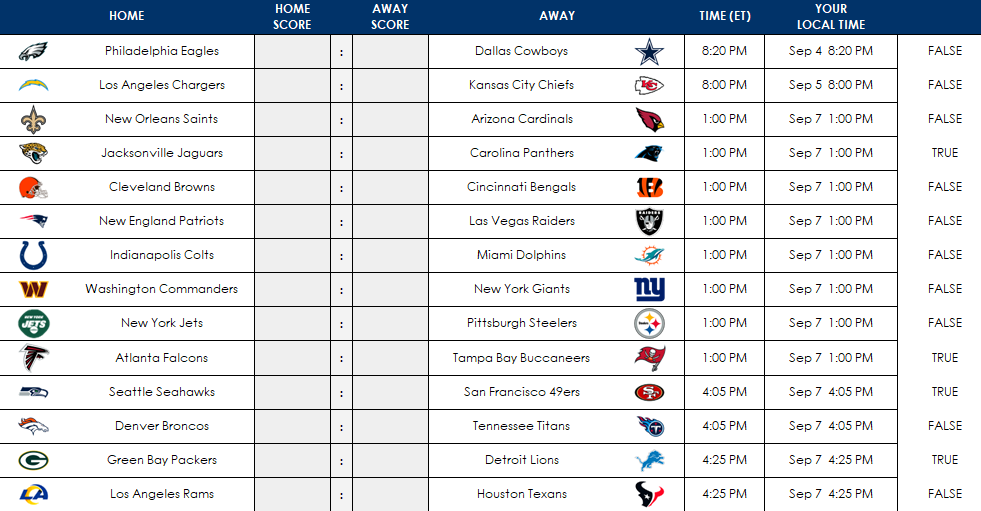
Task: Click the Kansas City Chiefs logo
Action: [x=649, y=85]
